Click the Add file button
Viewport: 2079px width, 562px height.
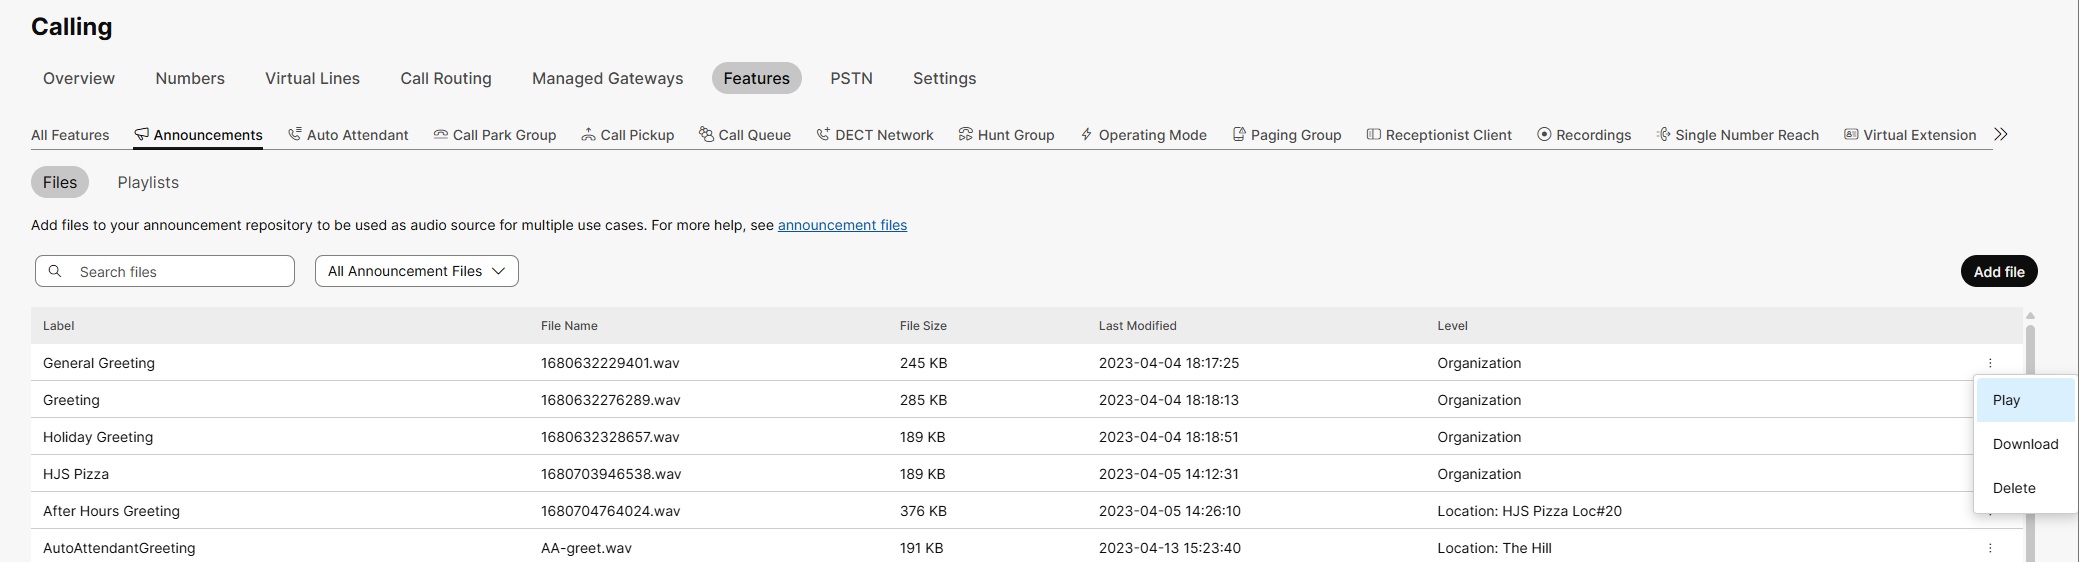point(1999,271)
